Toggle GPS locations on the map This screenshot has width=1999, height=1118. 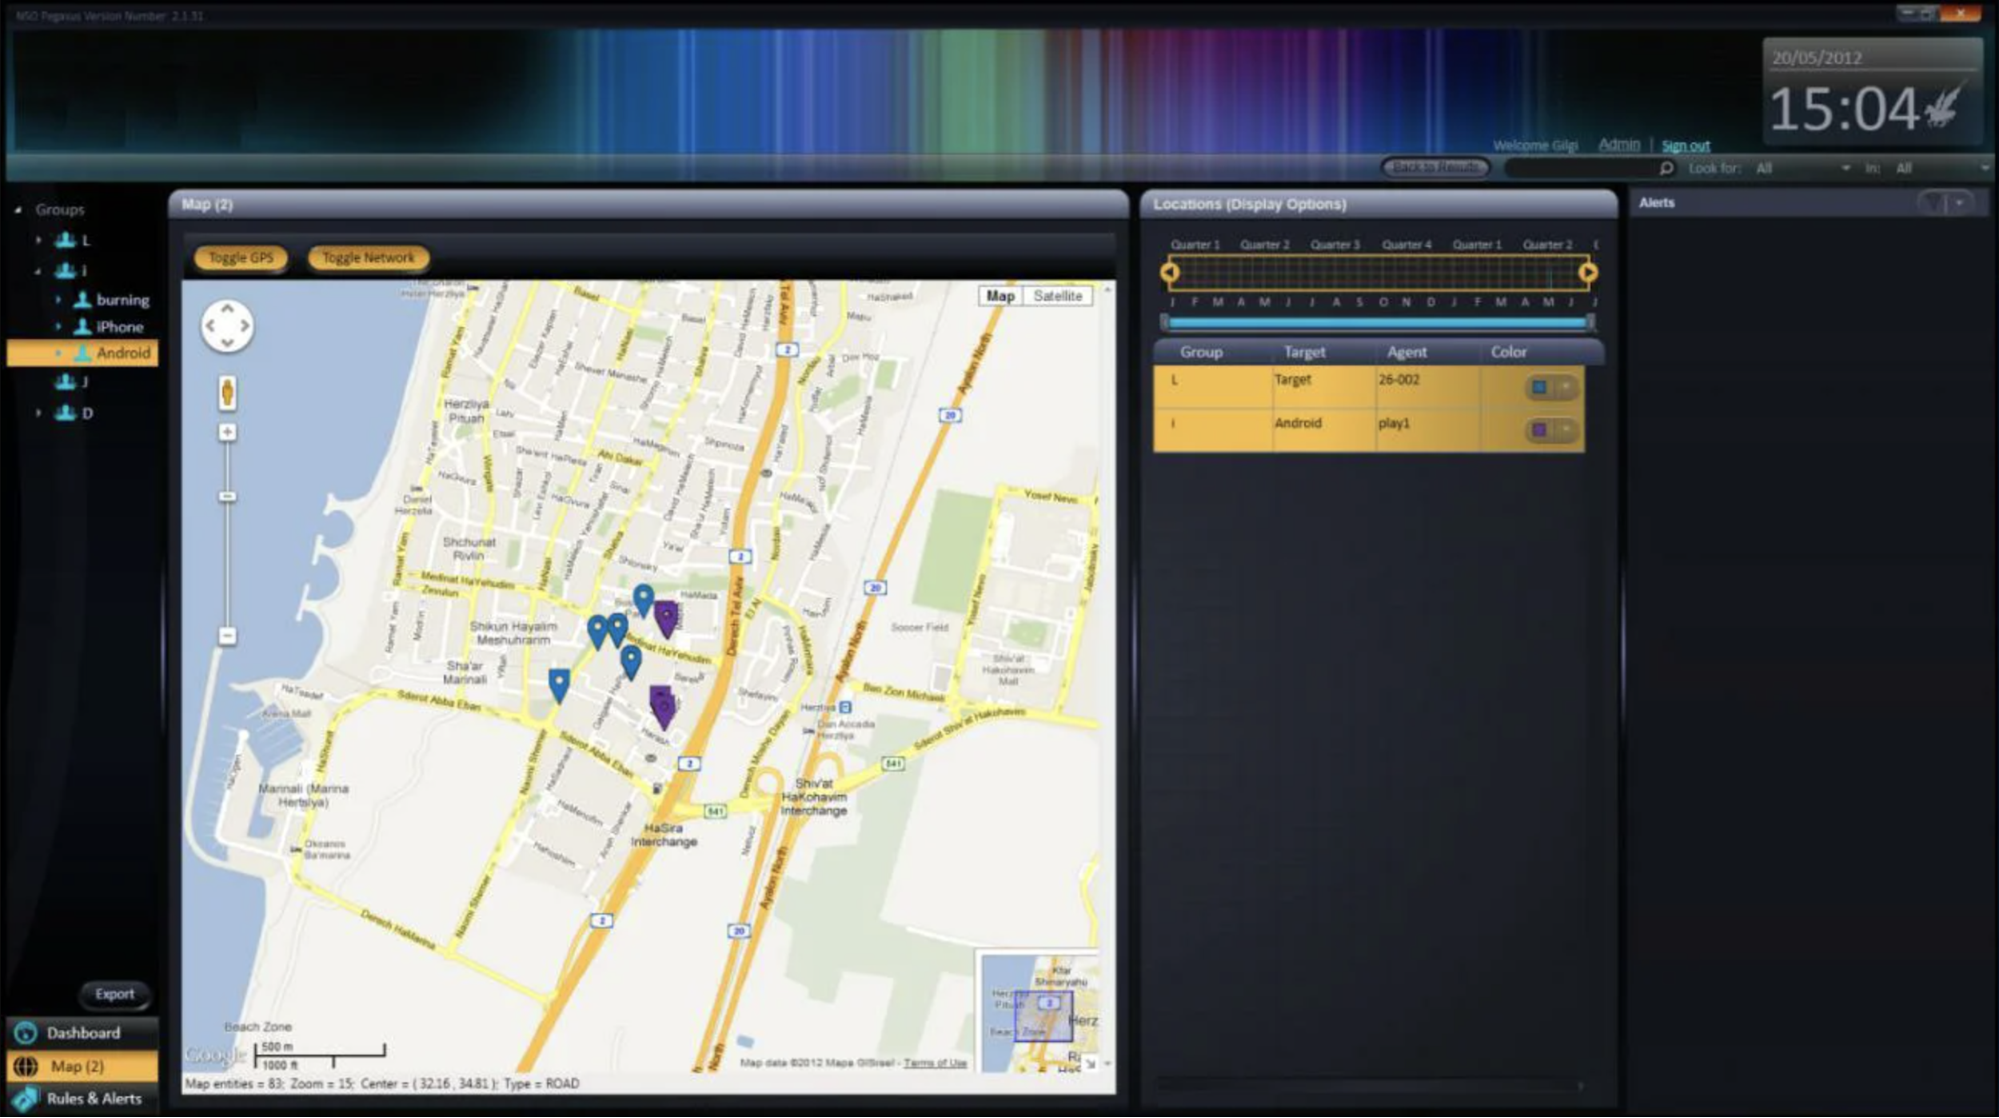pyautogui.click(x=242, y=257)
